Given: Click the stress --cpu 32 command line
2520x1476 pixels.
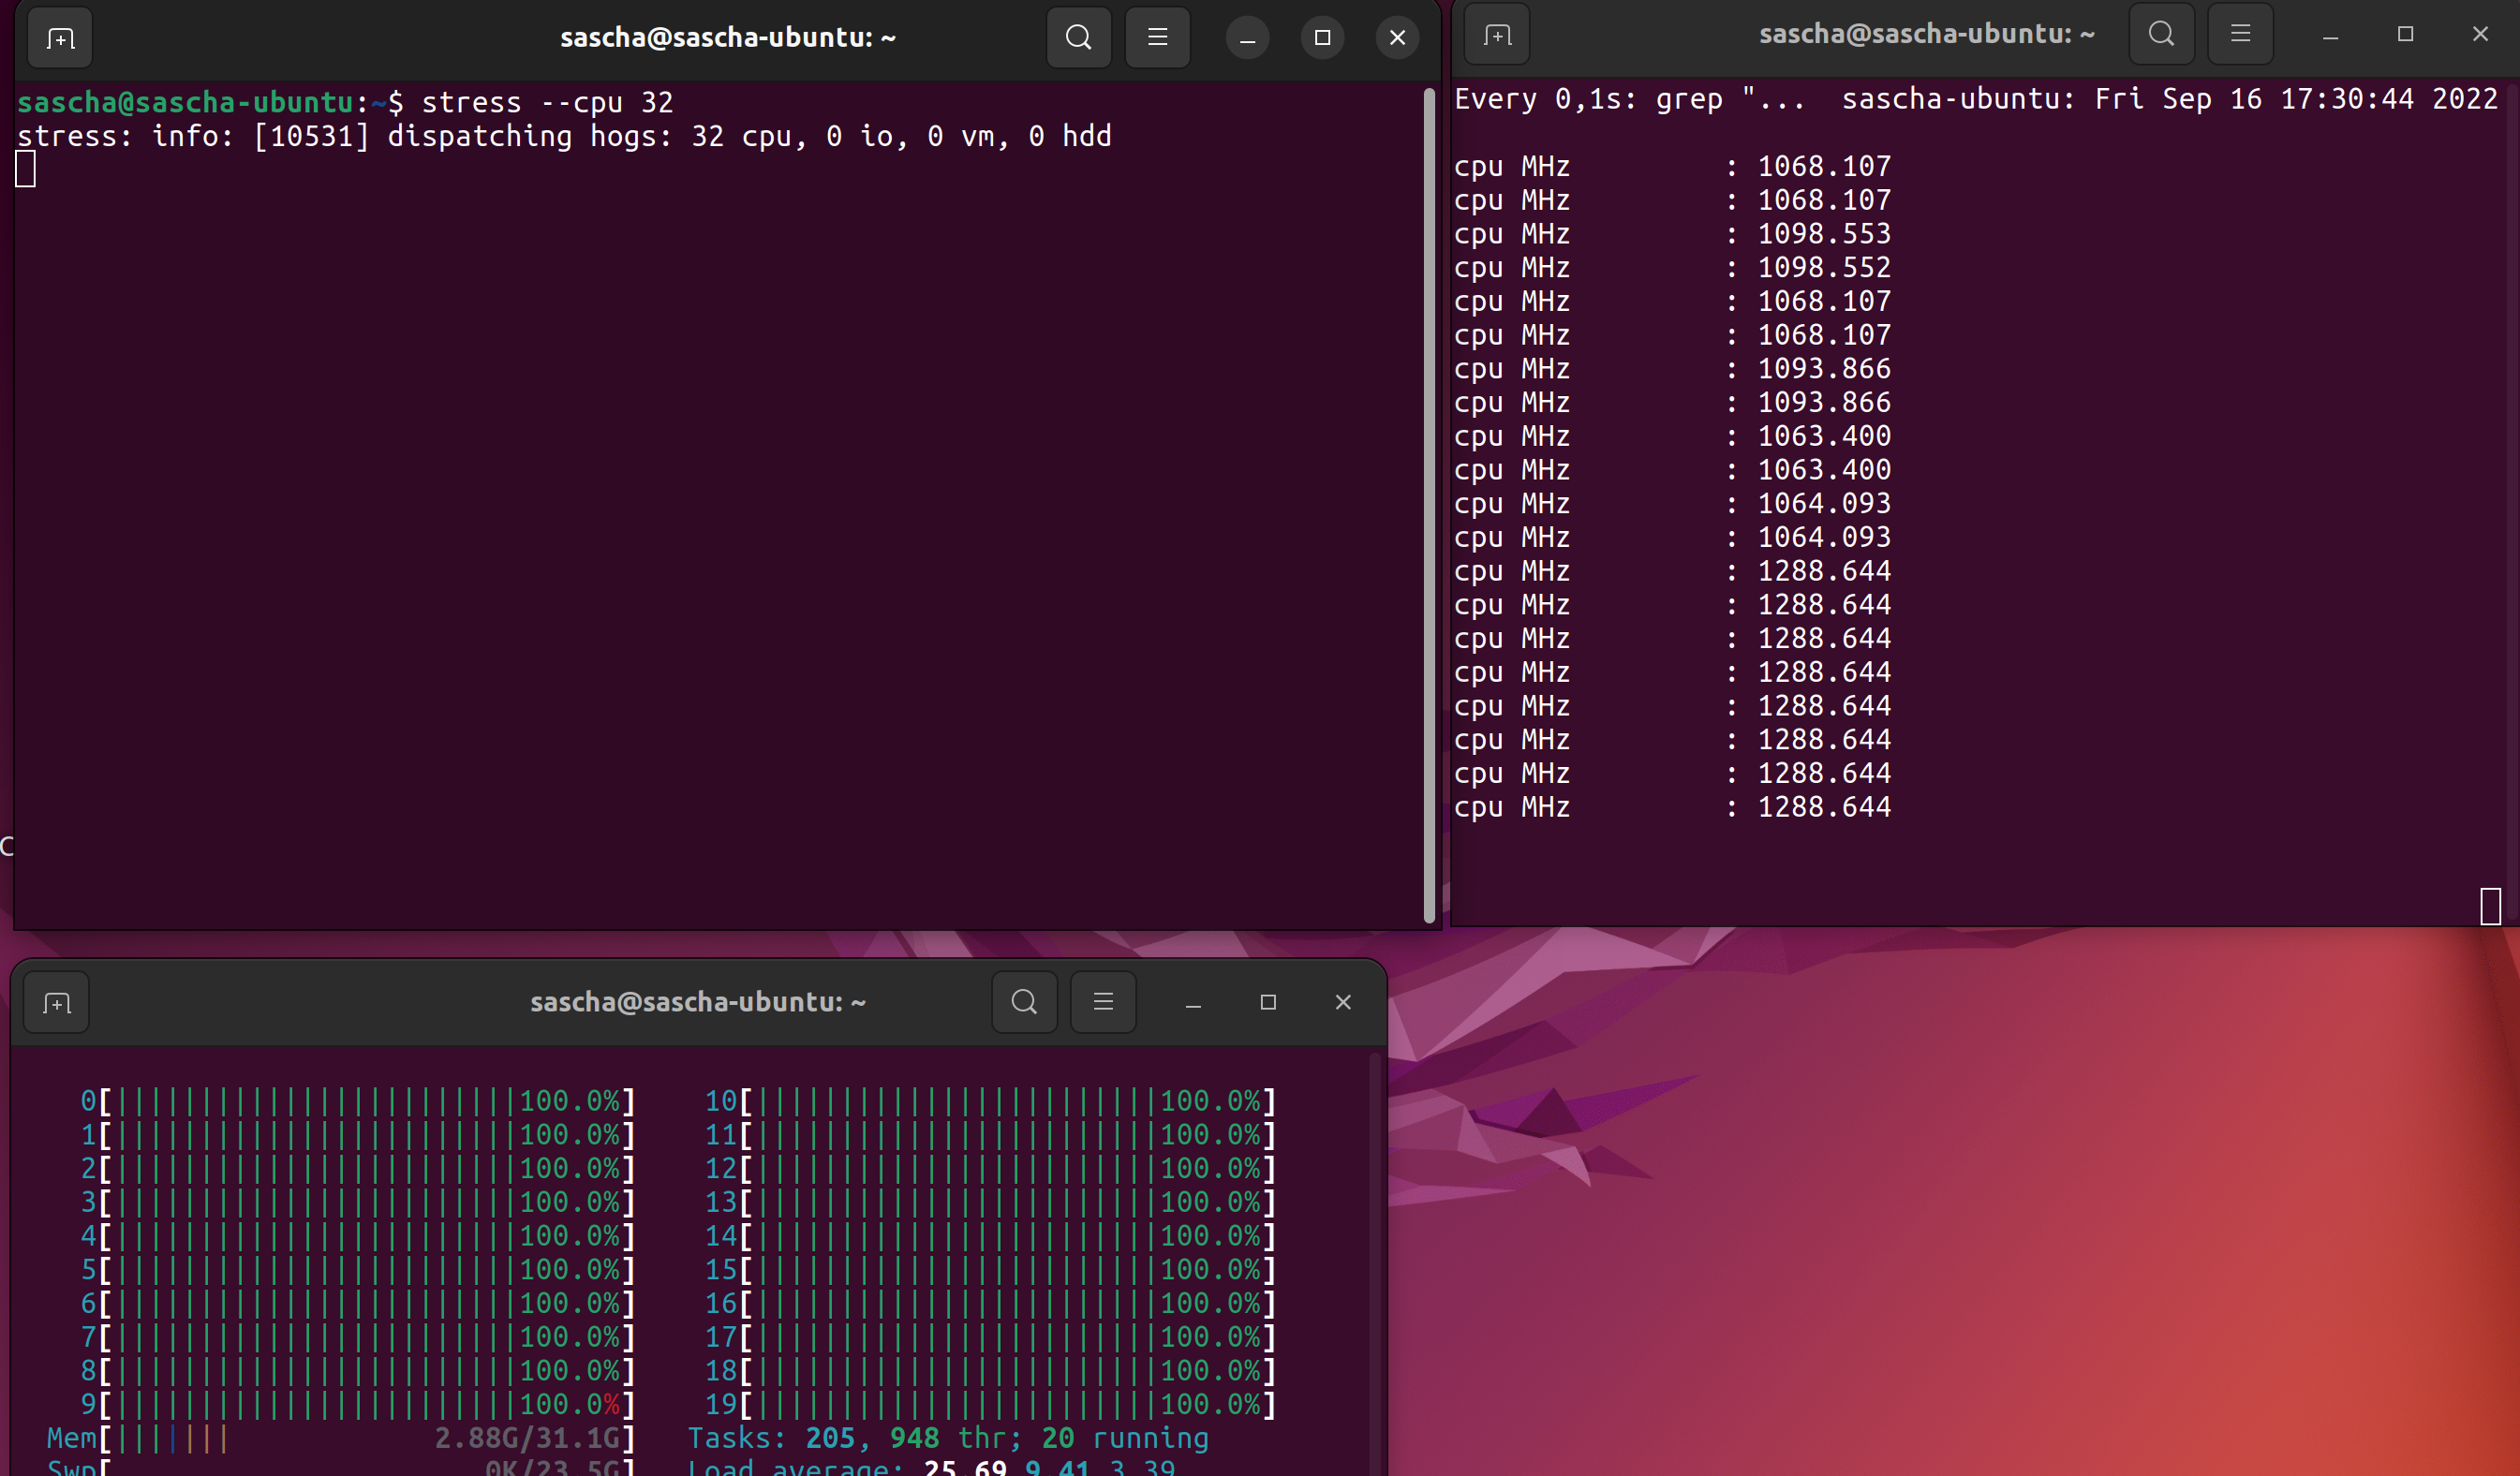Looking at the screenshot, I should pos(546,102).
